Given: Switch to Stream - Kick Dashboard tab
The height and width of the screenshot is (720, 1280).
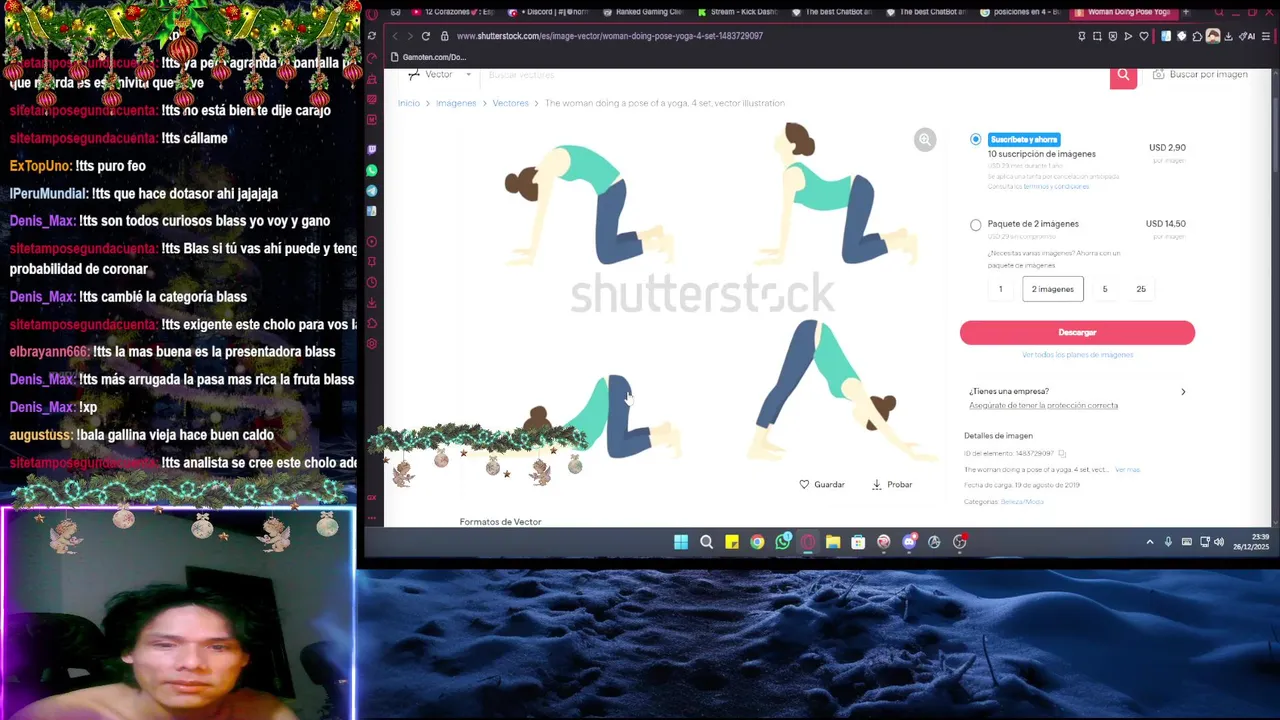Looking at the screenshot, I should (737, 12).
